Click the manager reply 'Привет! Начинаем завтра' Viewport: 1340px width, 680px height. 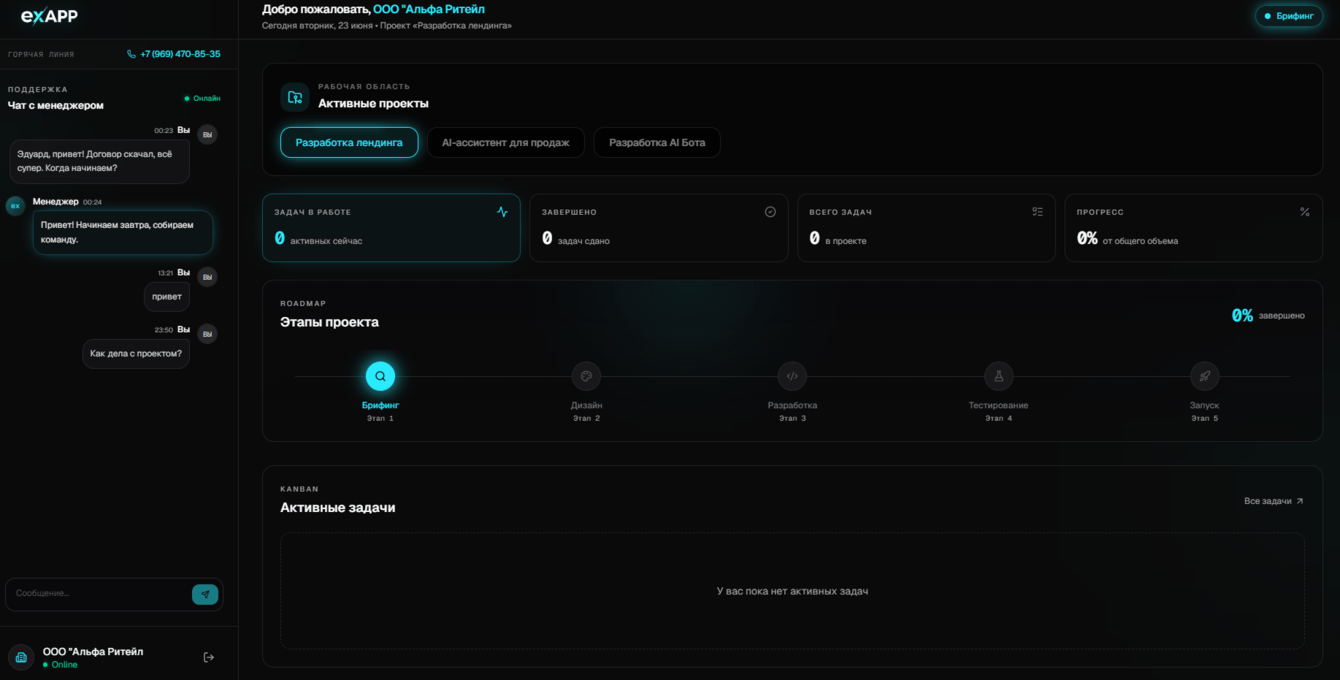click(123, 232)
